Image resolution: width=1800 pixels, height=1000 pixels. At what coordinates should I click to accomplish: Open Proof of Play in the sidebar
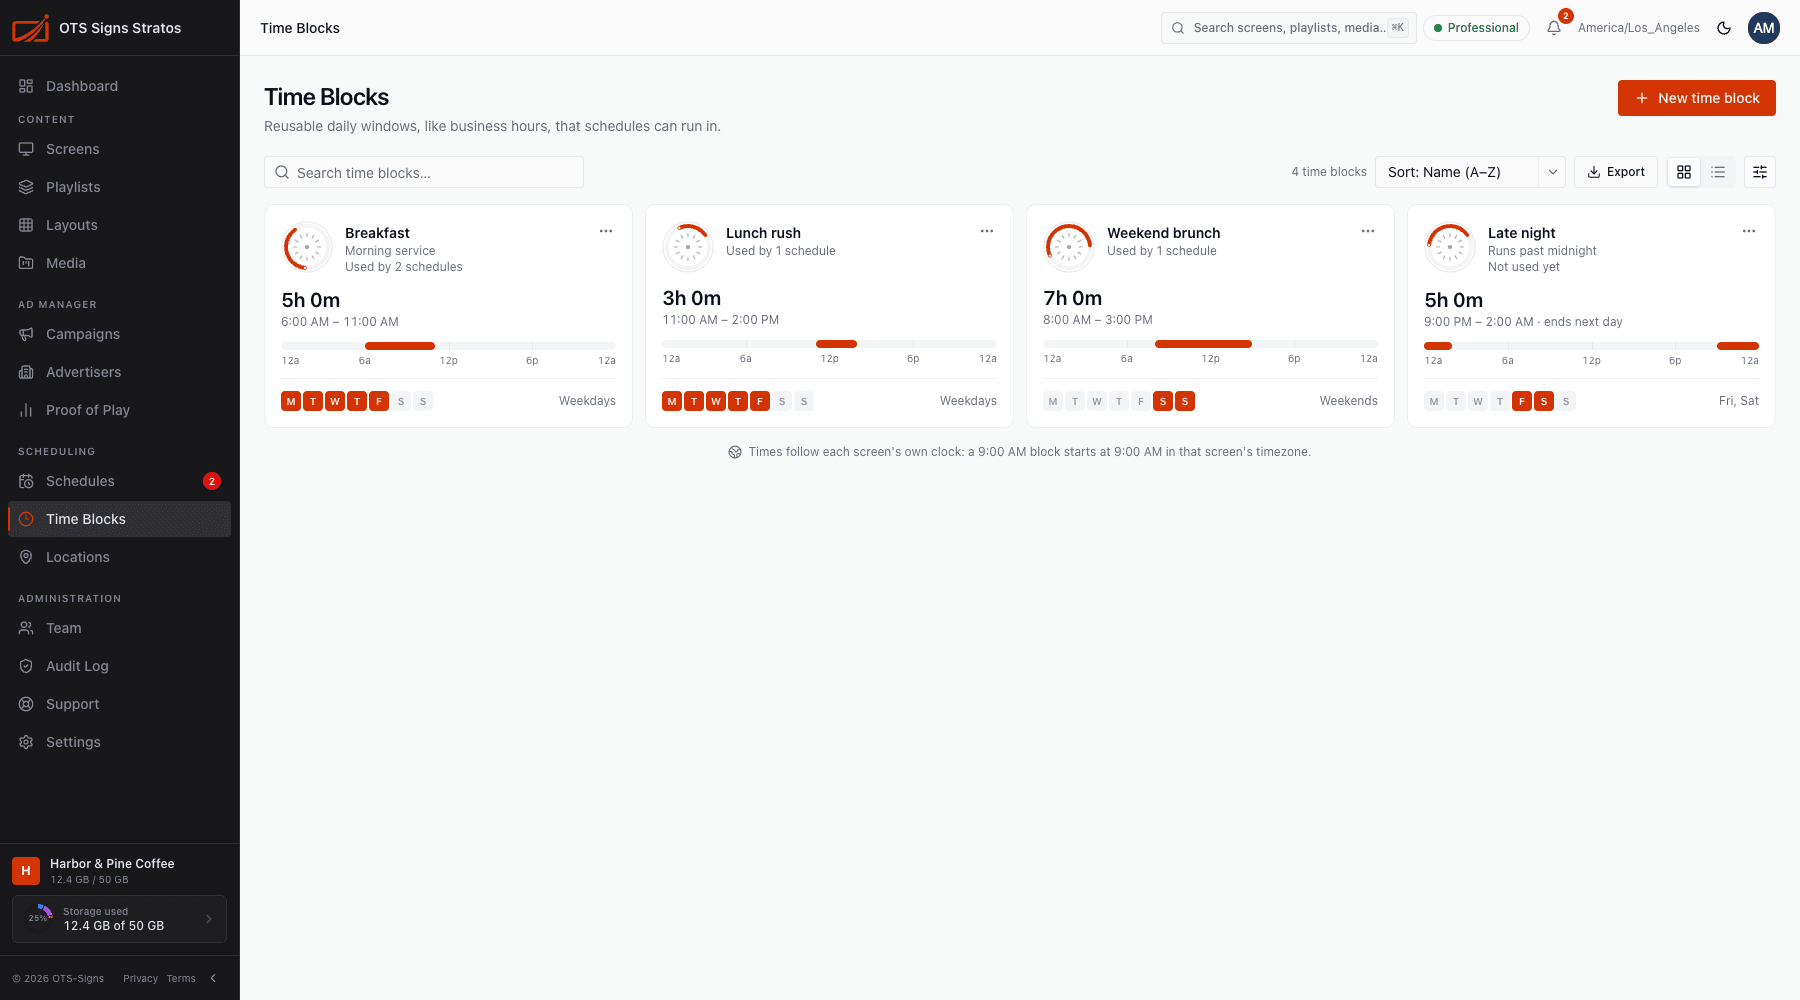pos(119,410)
